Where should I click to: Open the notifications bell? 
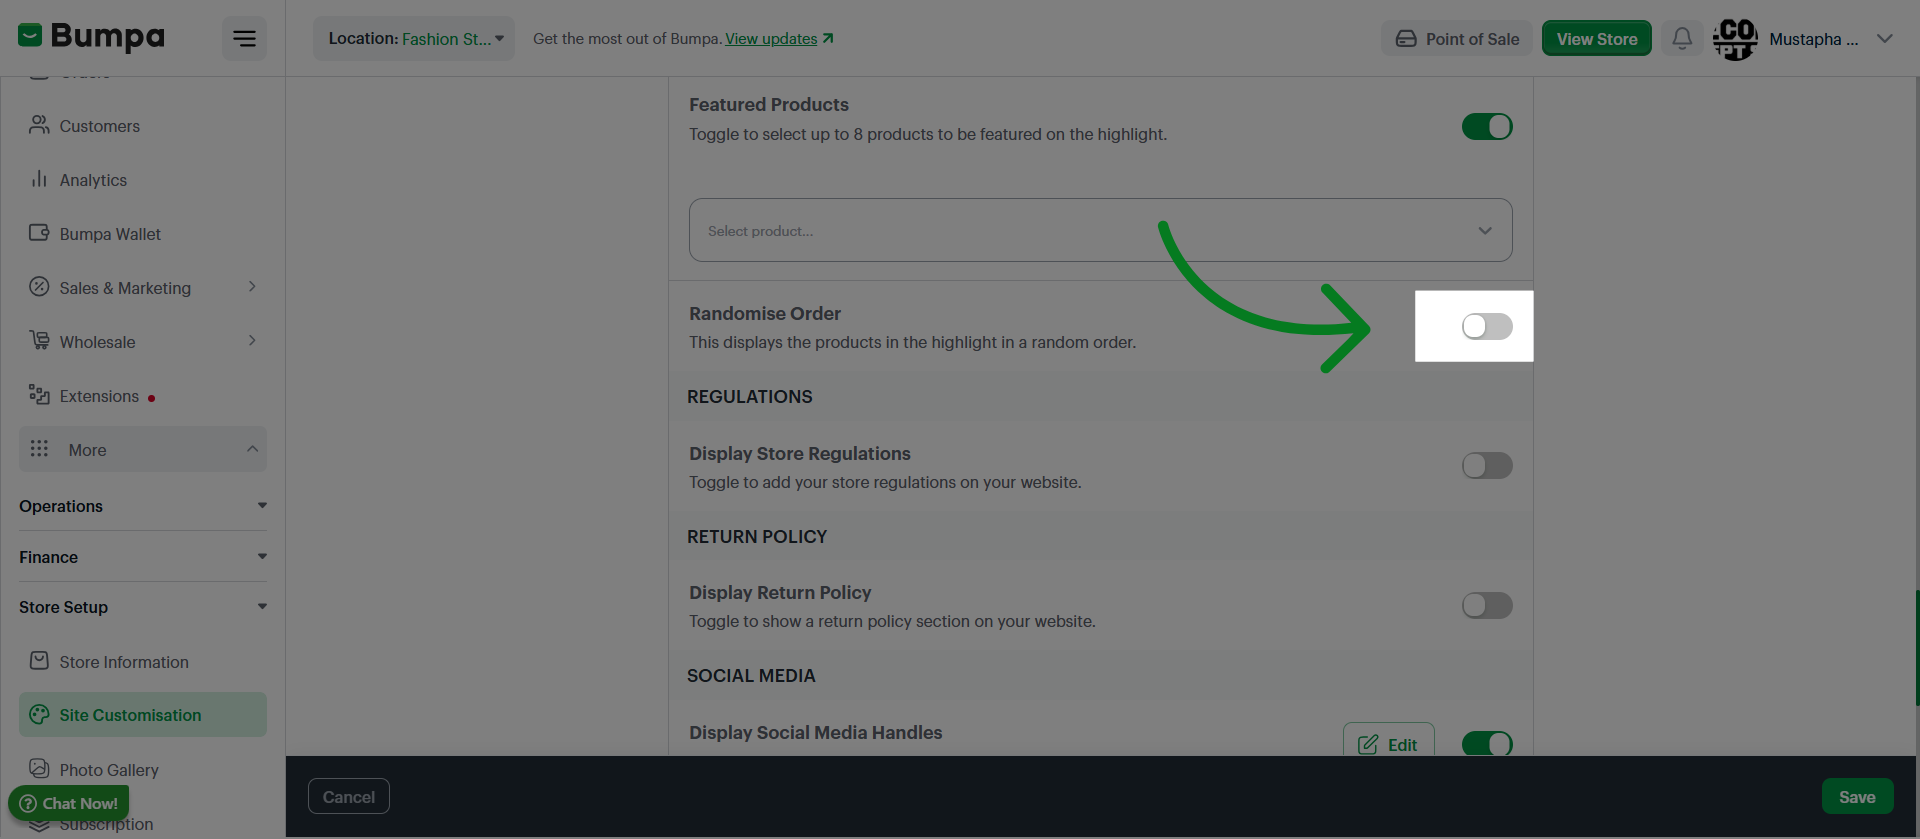coord(1682,39)
